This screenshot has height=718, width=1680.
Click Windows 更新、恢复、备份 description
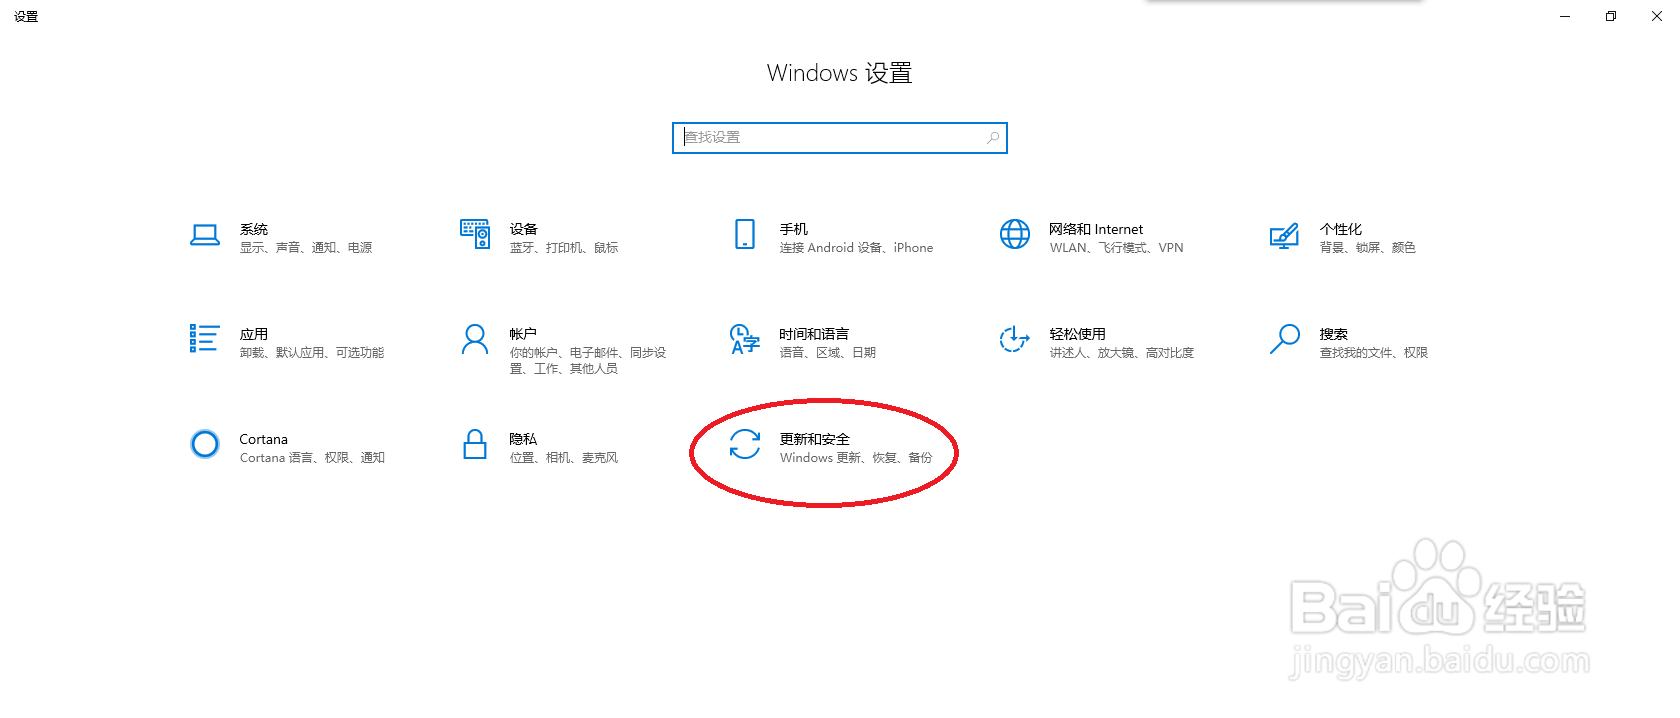[856, 458]
